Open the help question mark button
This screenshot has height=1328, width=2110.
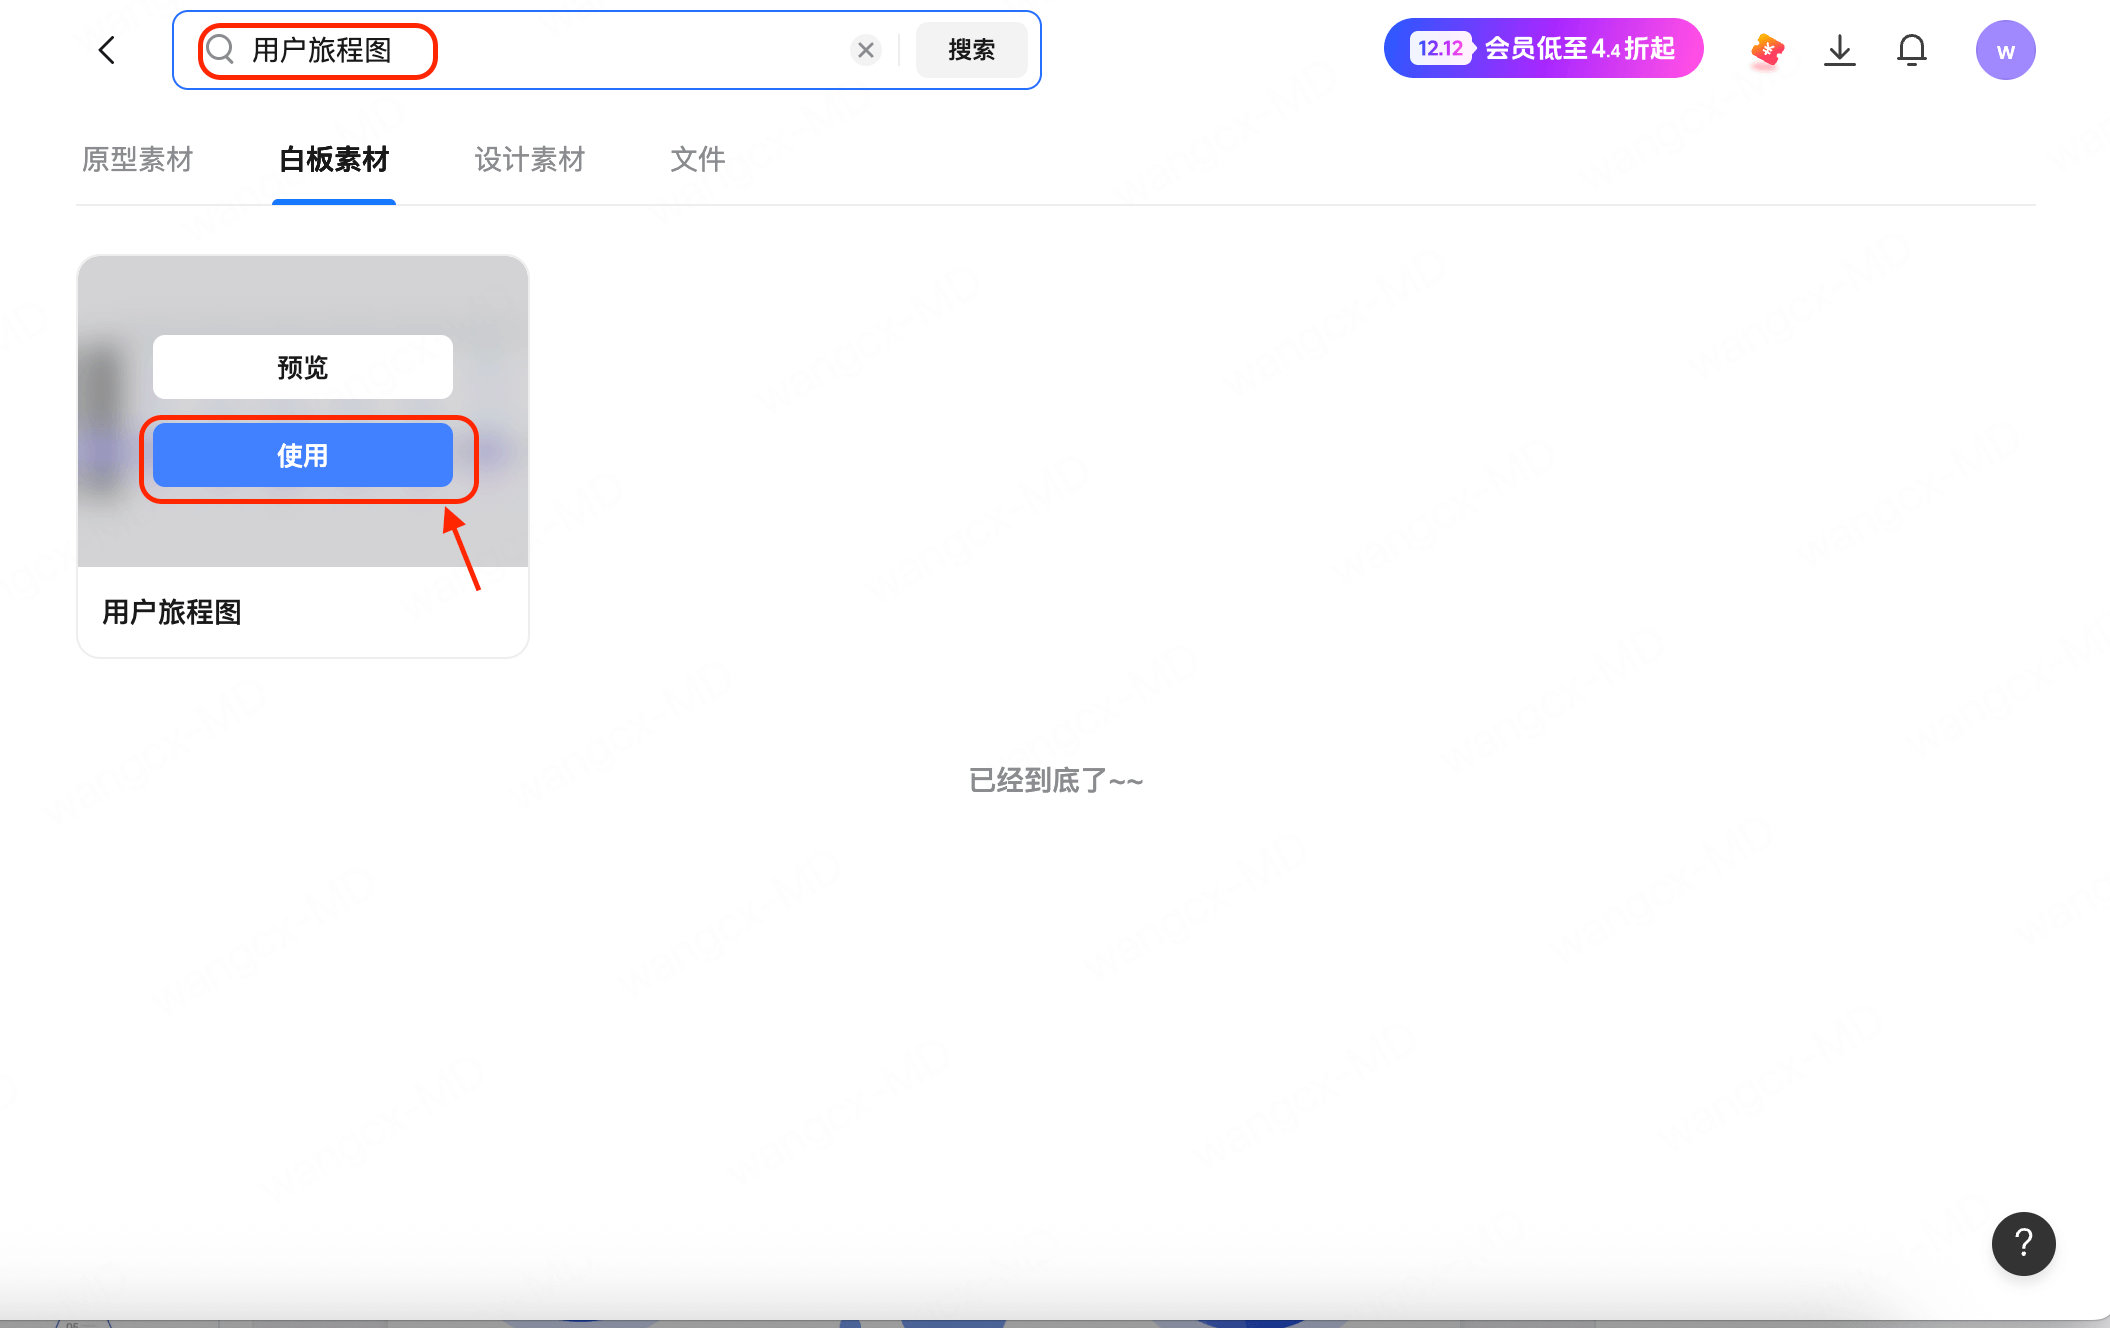[x=2023, y=1243]
